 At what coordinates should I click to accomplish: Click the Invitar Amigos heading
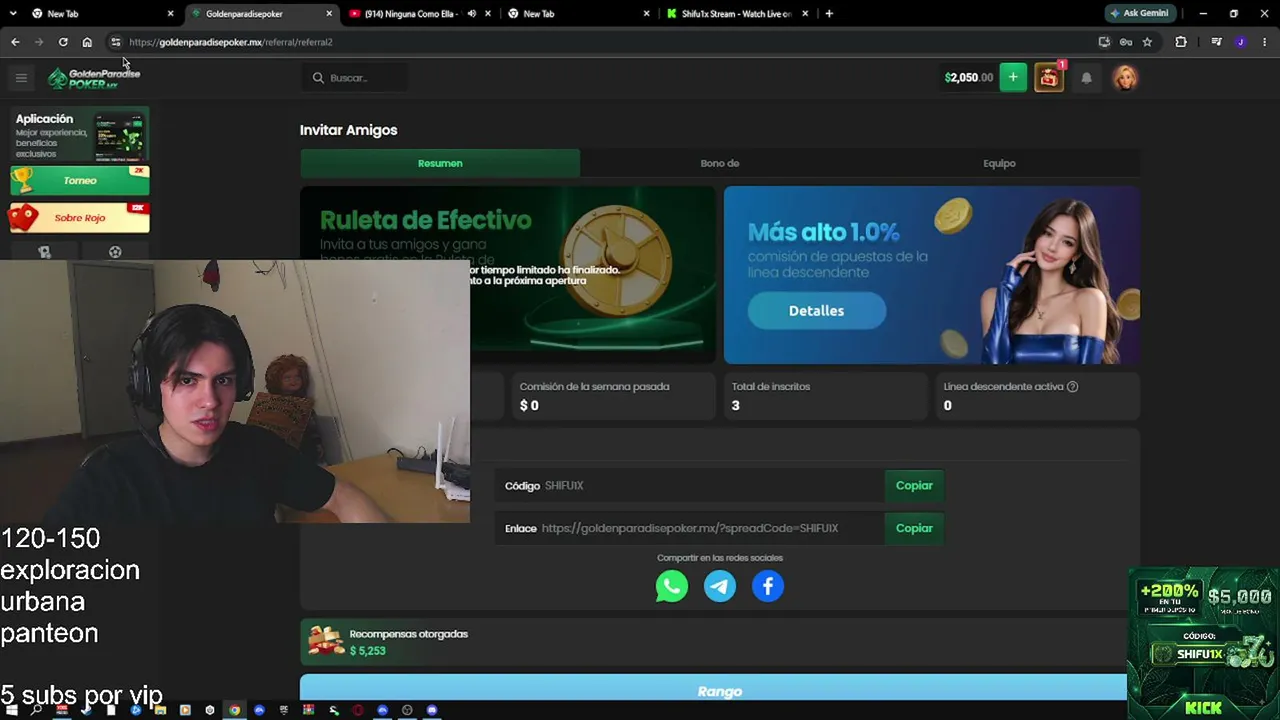(x=348, y=130)
